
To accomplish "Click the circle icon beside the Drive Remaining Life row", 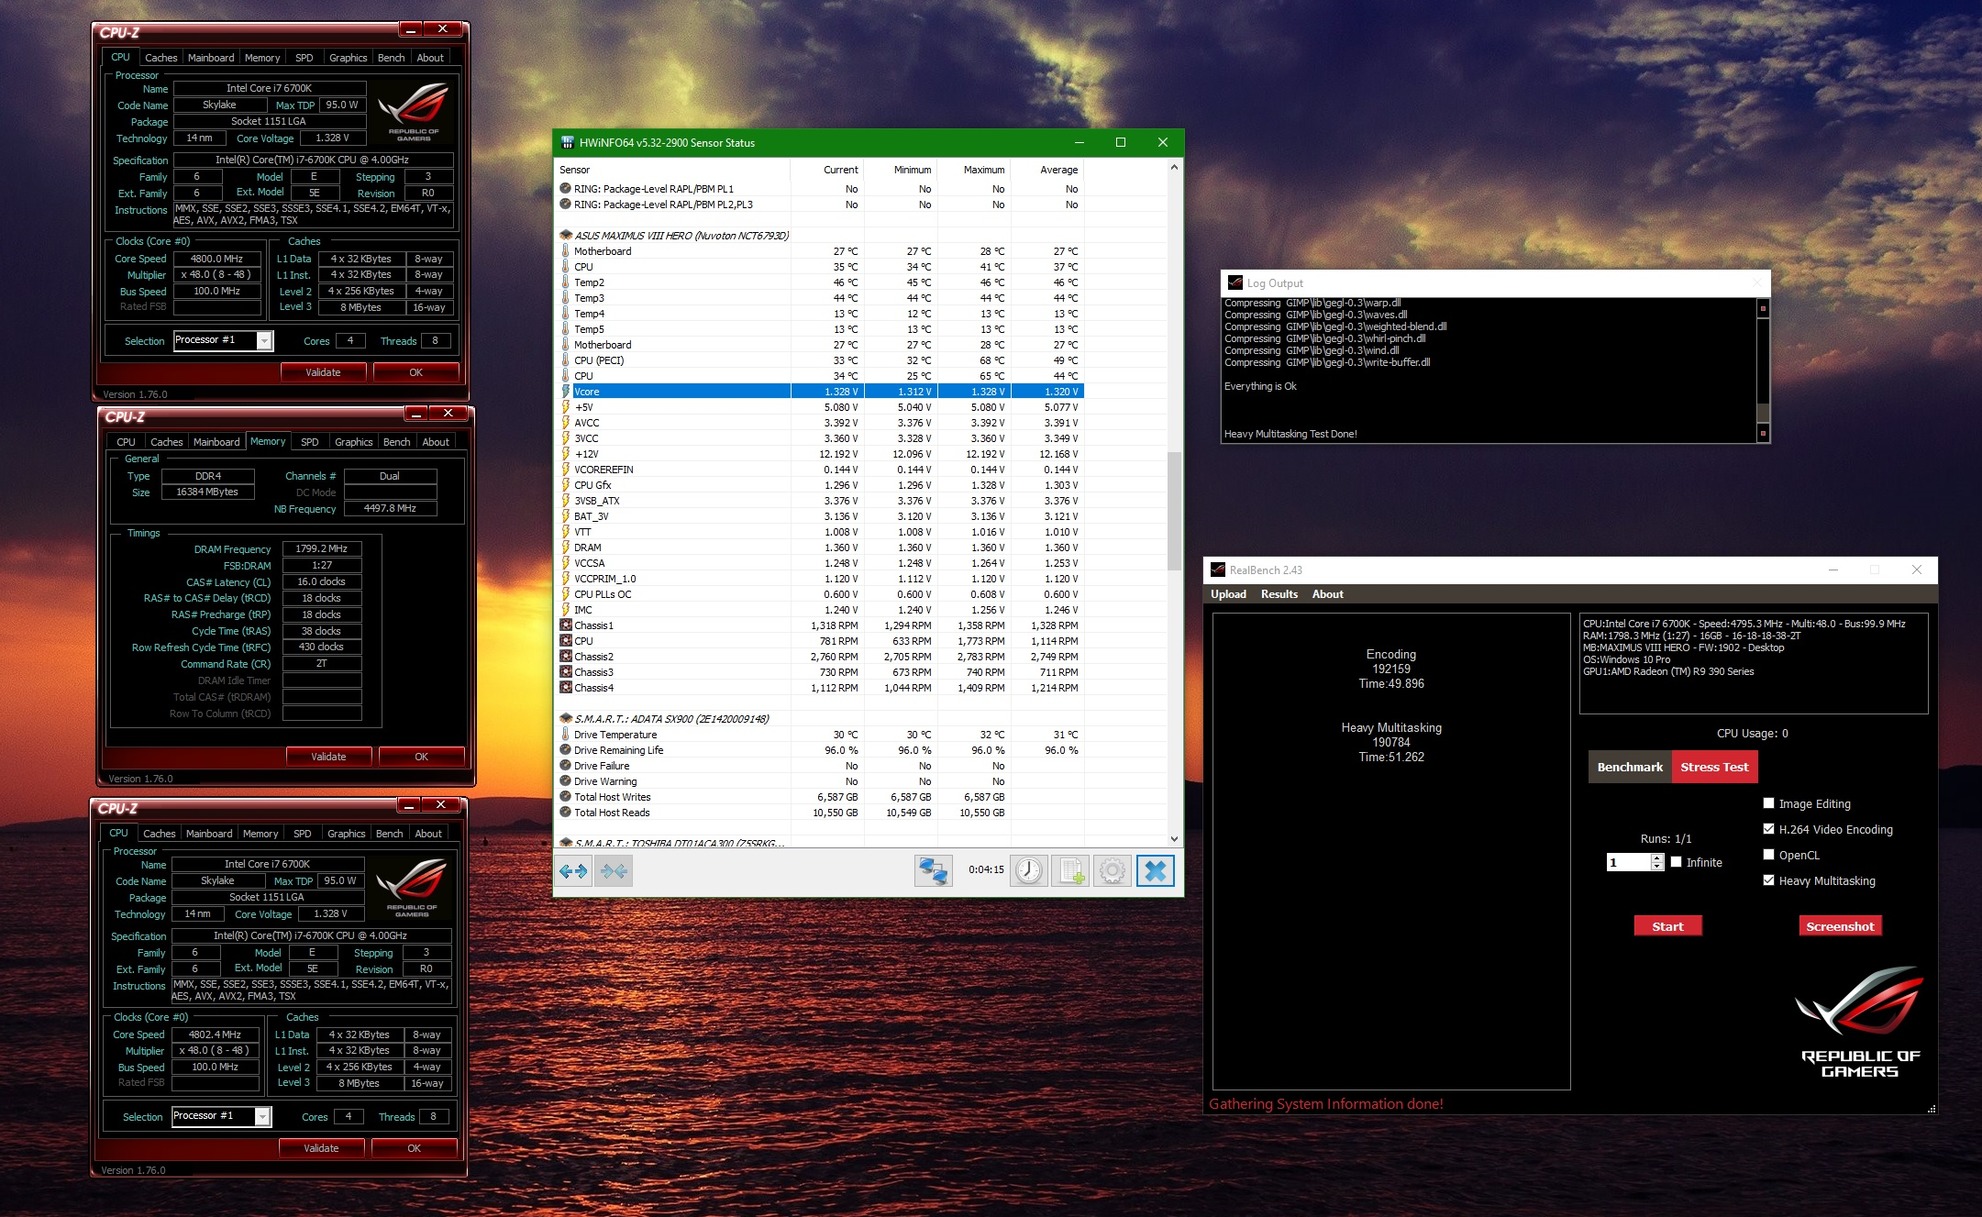I will (x=565, y=750).
